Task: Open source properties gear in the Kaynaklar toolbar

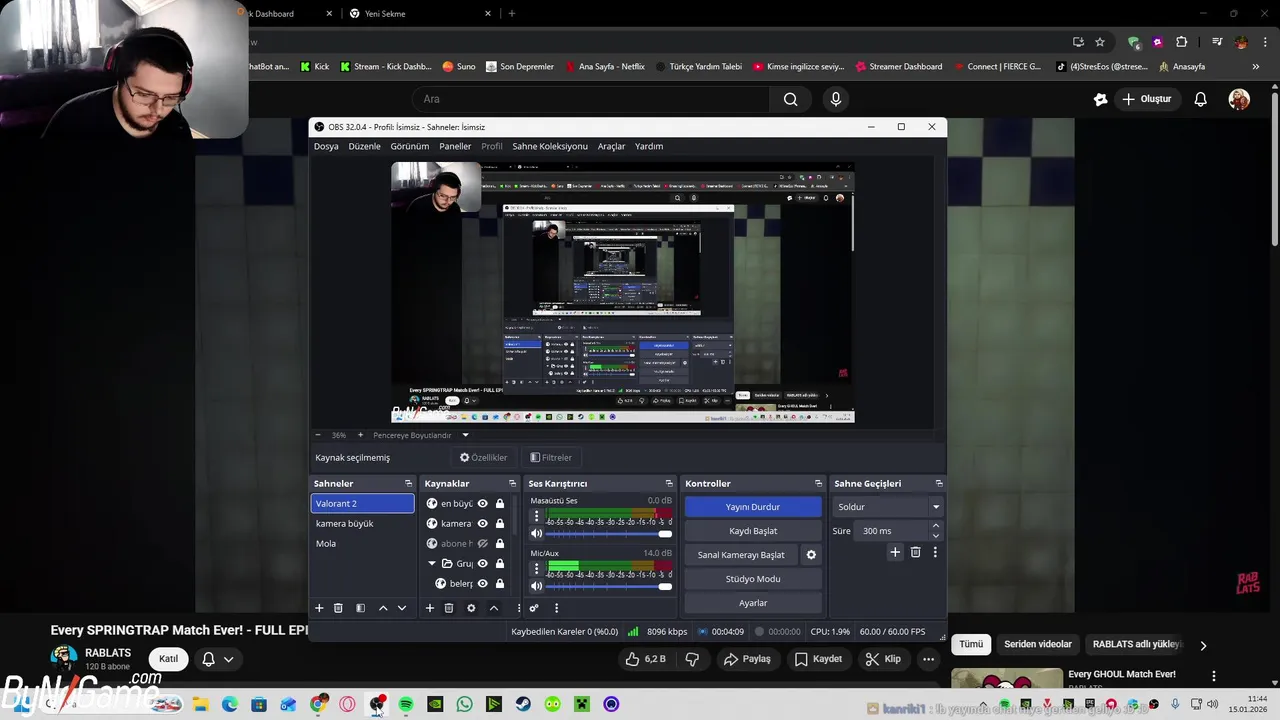Action: point(471,608)
